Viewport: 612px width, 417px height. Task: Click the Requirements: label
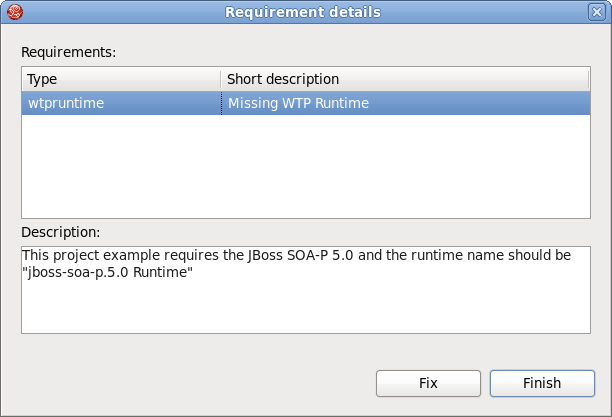pyautogui.click(x=69, y=51)
